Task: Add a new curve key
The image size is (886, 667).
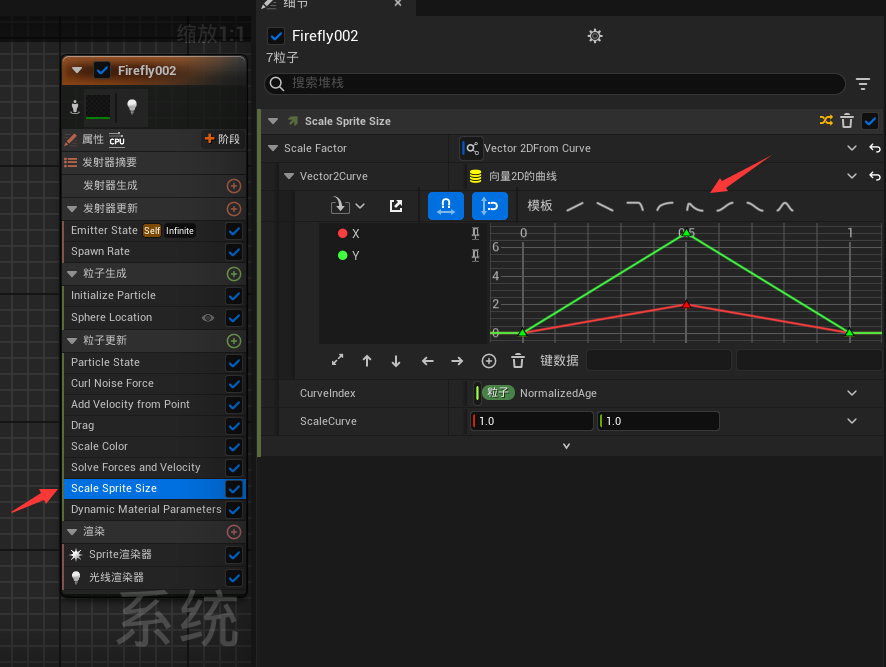Action: 489,361
